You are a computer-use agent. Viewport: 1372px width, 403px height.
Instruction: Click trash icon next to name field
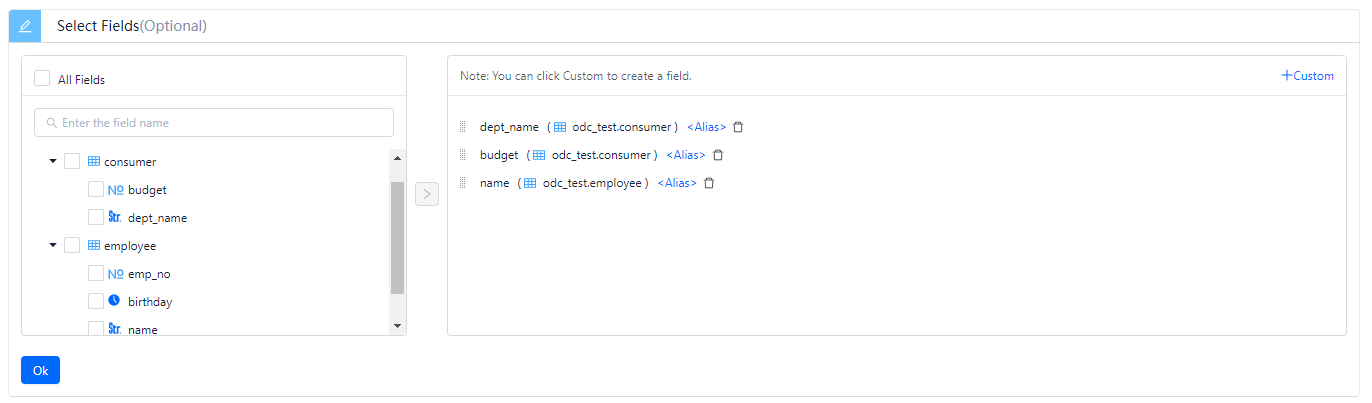click(x=709, y=183)
